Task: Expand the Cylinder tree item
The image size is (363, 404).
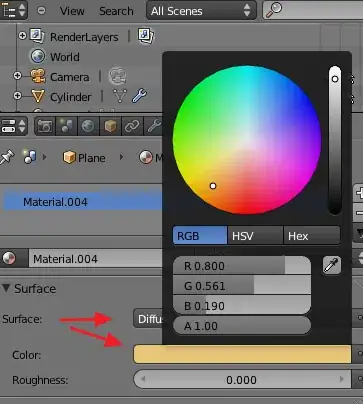Action: coord(17,96)
